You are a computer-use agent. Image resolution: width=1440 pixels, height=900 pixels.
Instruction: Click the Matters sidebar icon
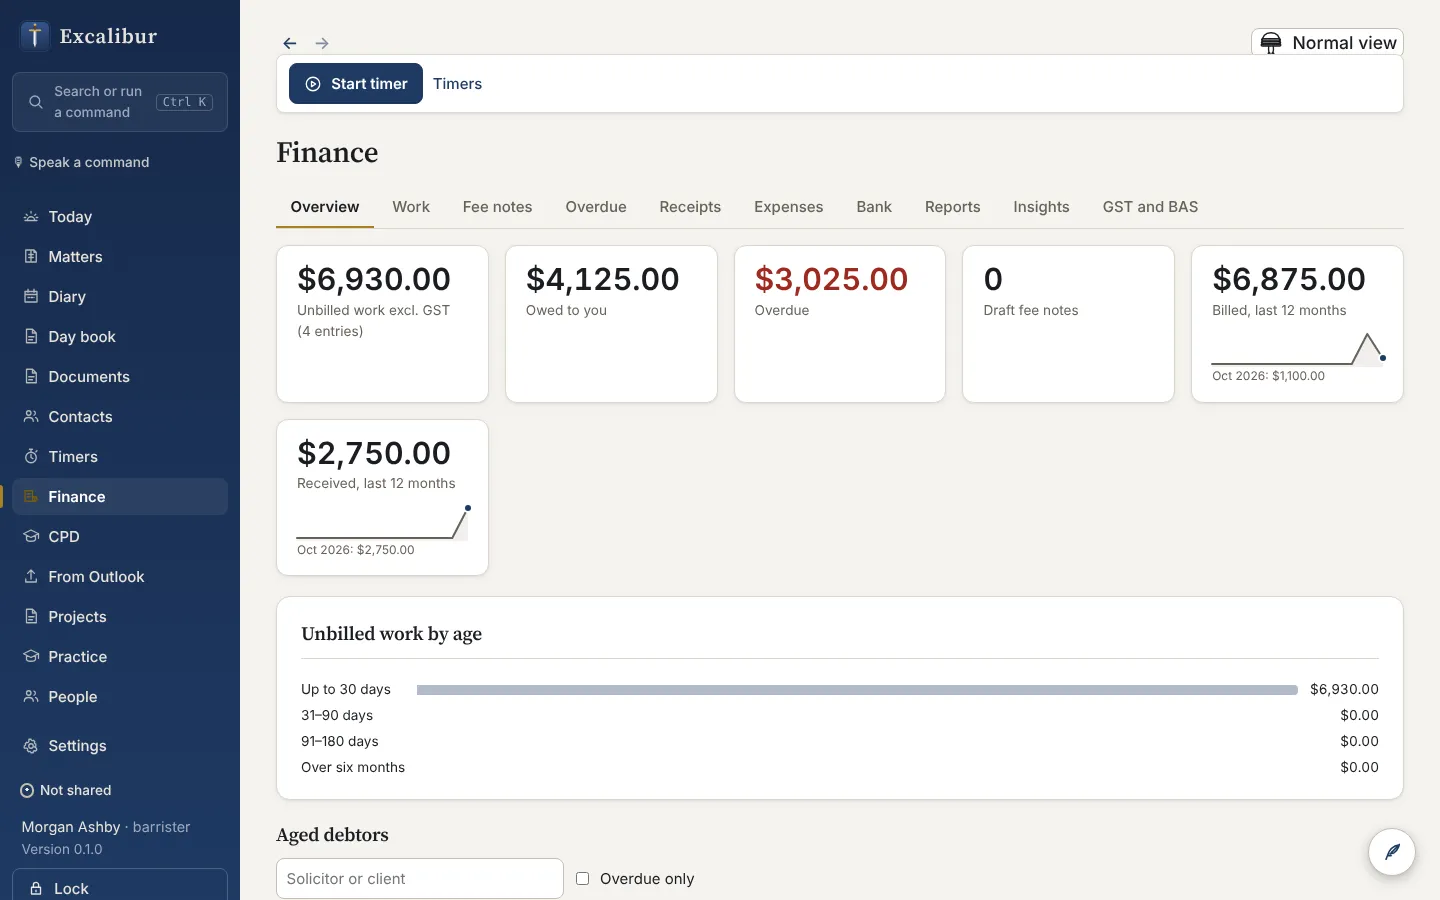point(31,257)
